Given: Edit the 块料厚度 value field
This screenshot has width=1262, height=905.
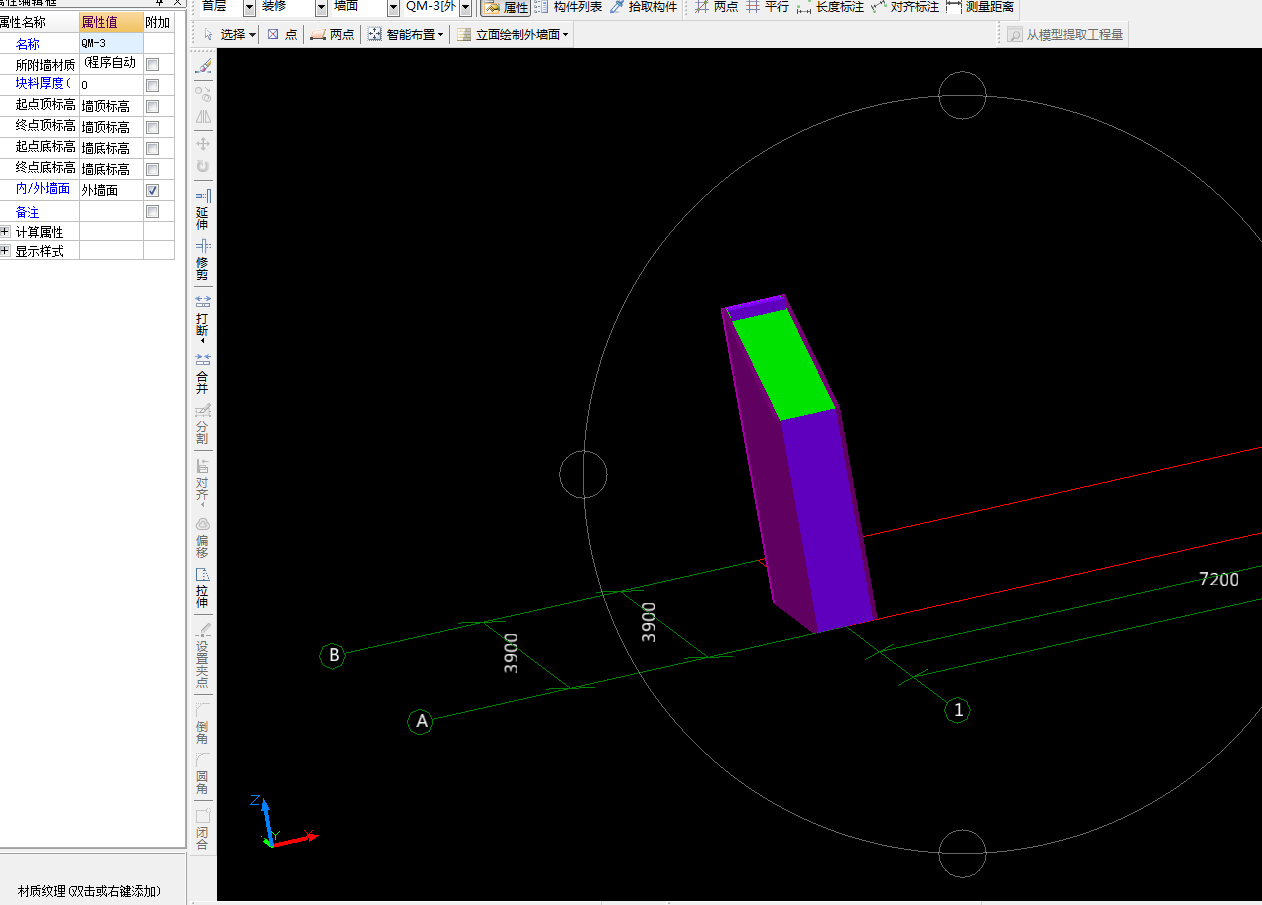Looking at the screenshot, I should pos(111,85).
